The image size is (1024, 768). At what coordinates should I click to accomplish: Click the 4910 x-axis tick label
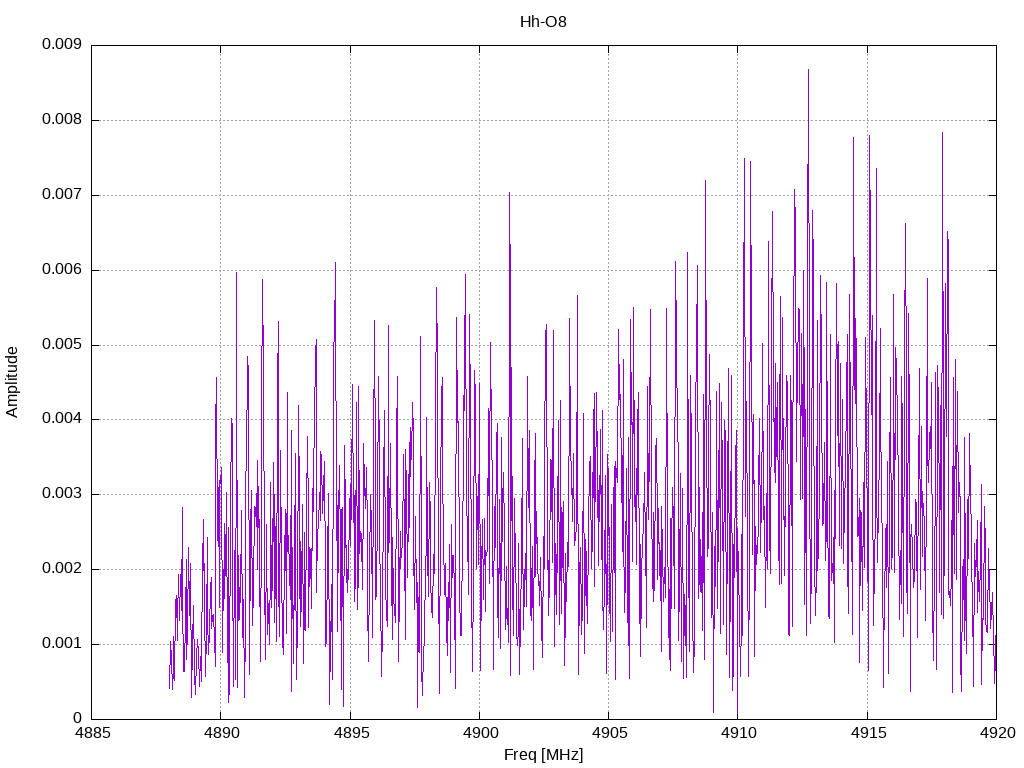pos(739,733)
